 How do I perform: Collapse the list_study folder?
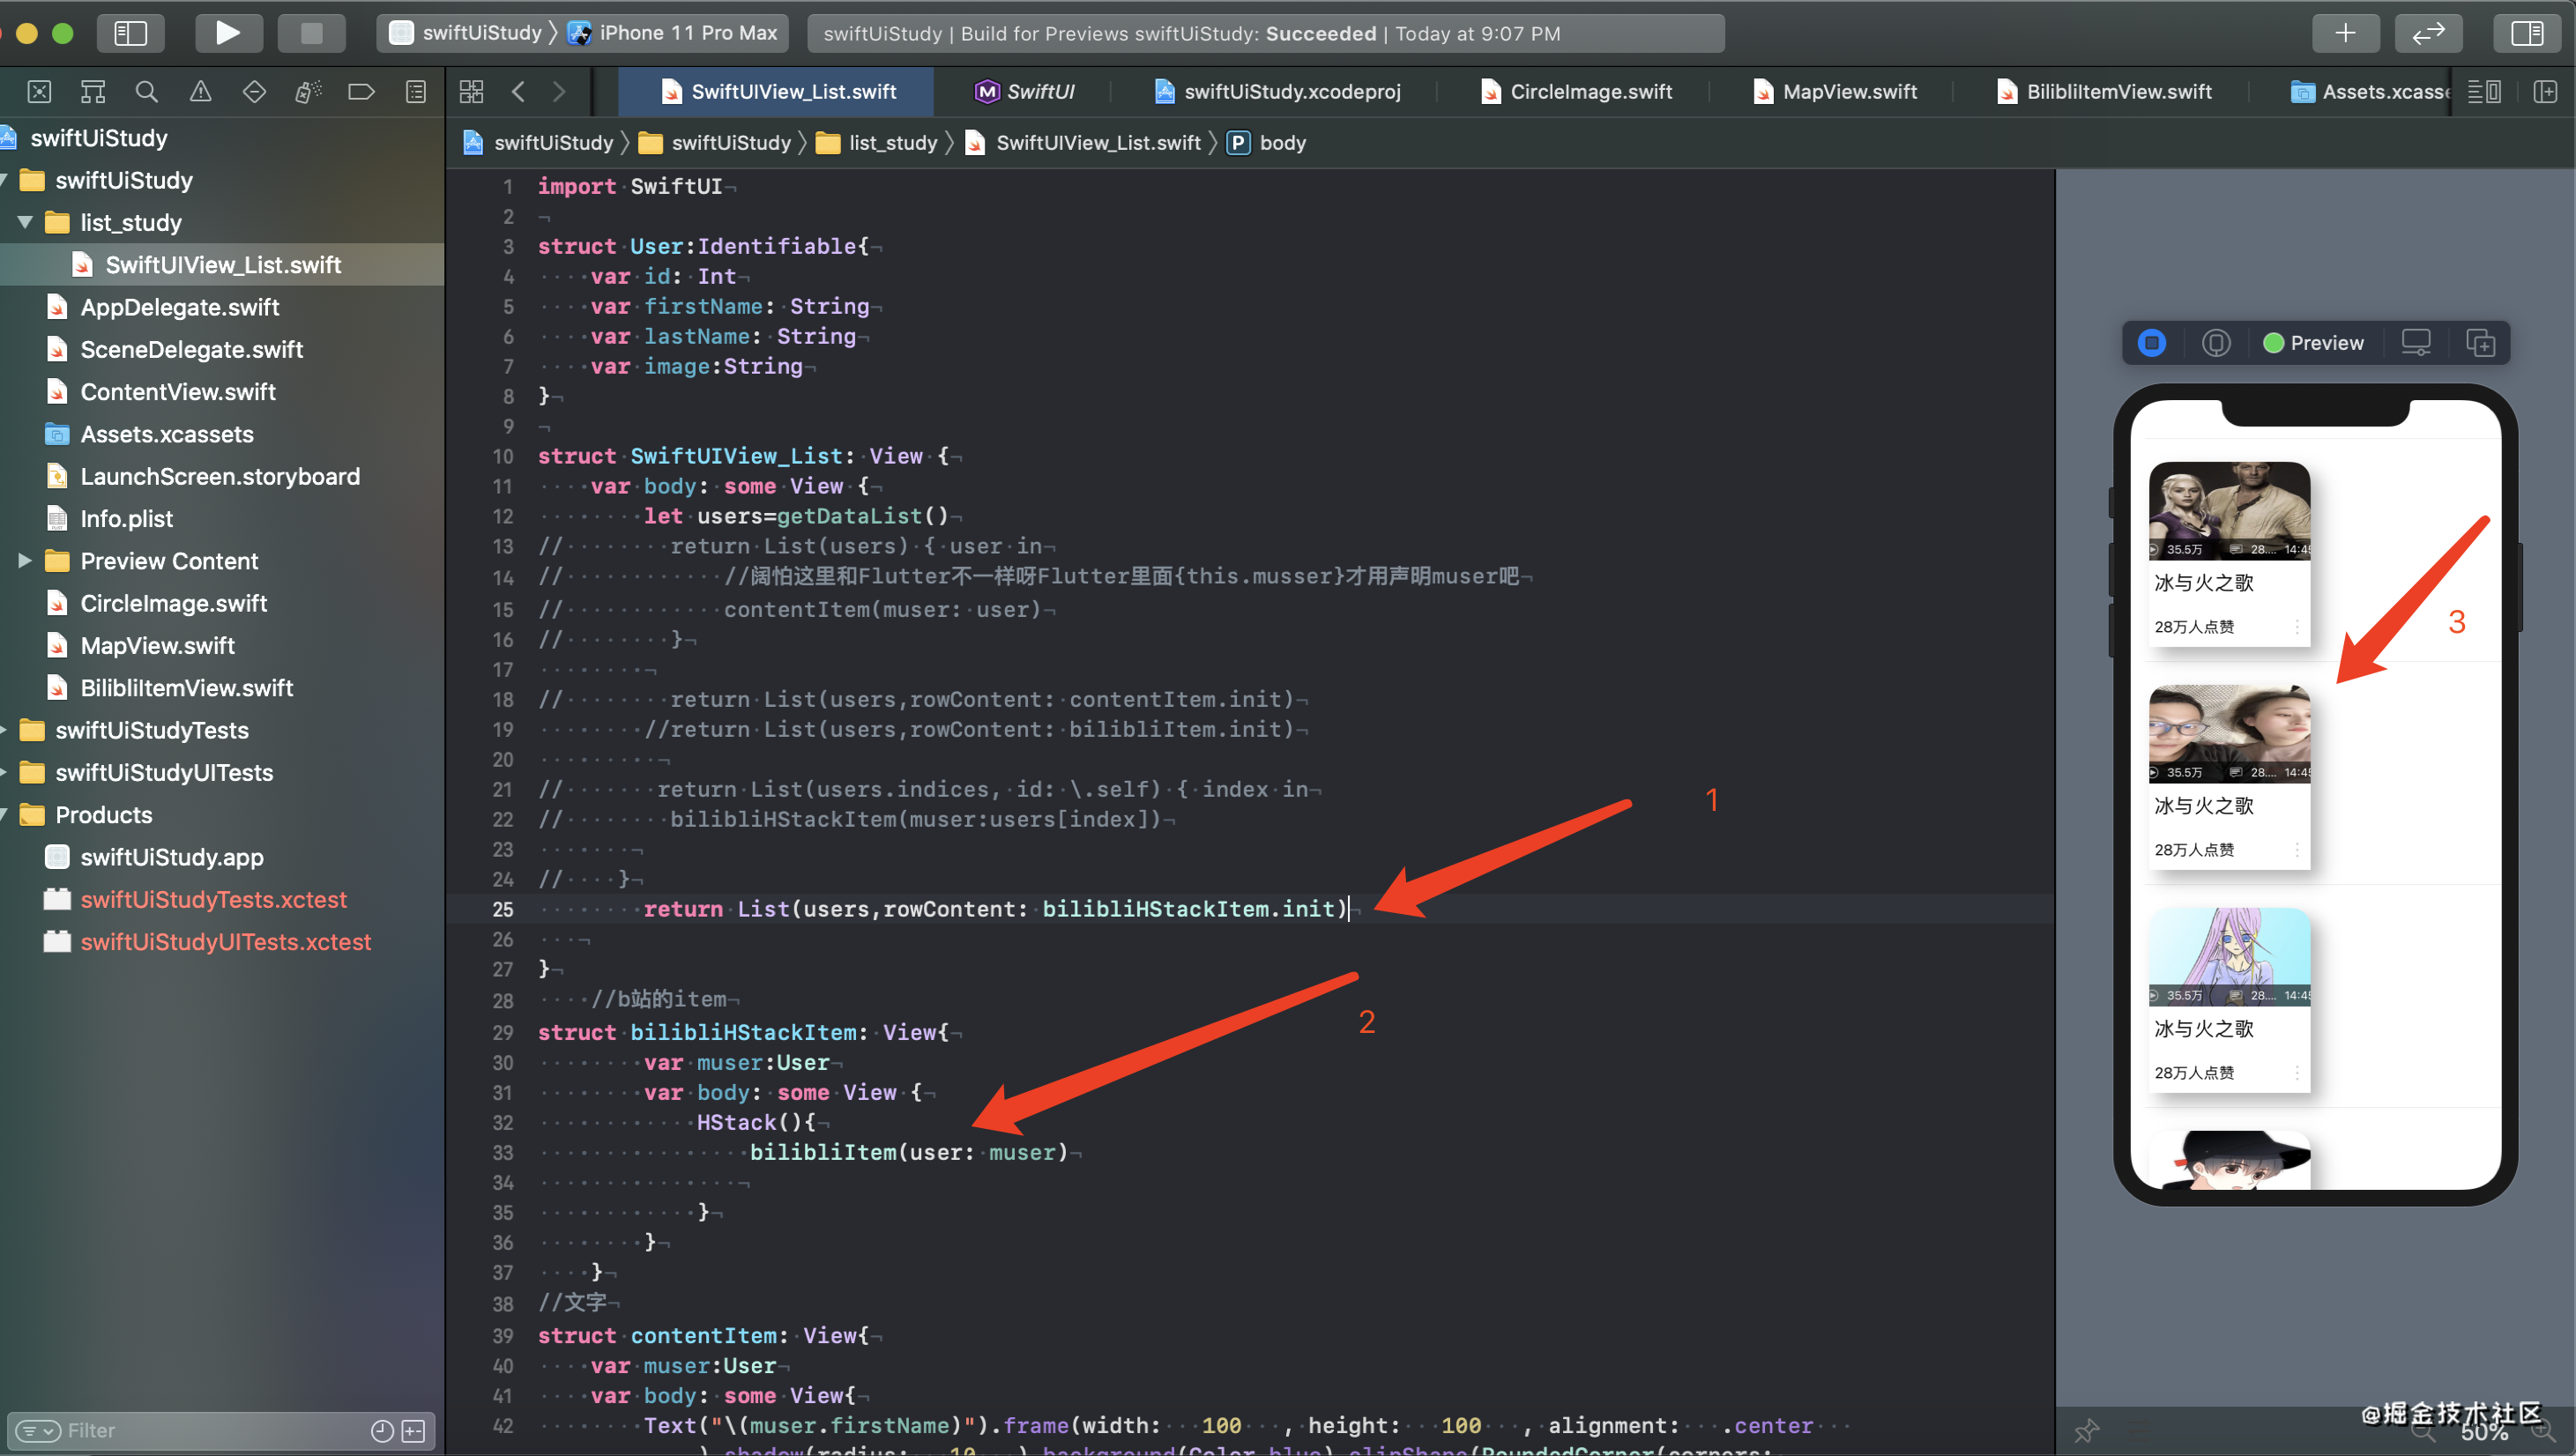(x=25, y=222)
